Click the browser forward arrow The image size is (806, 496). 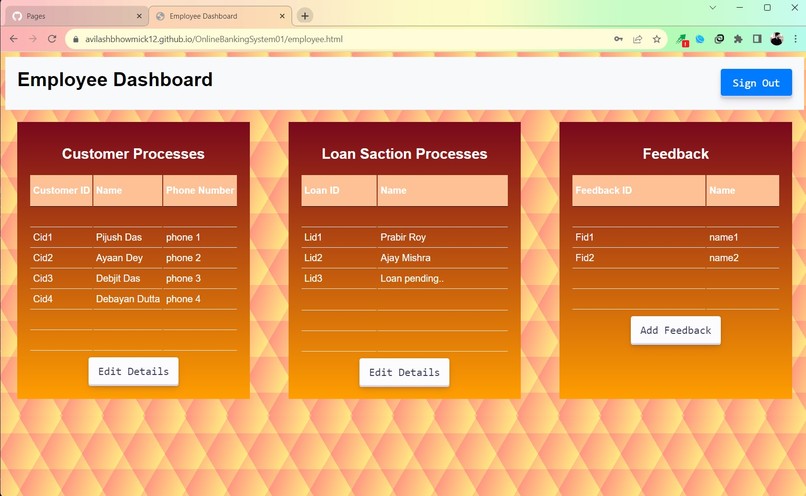click(x=33, y=39)
